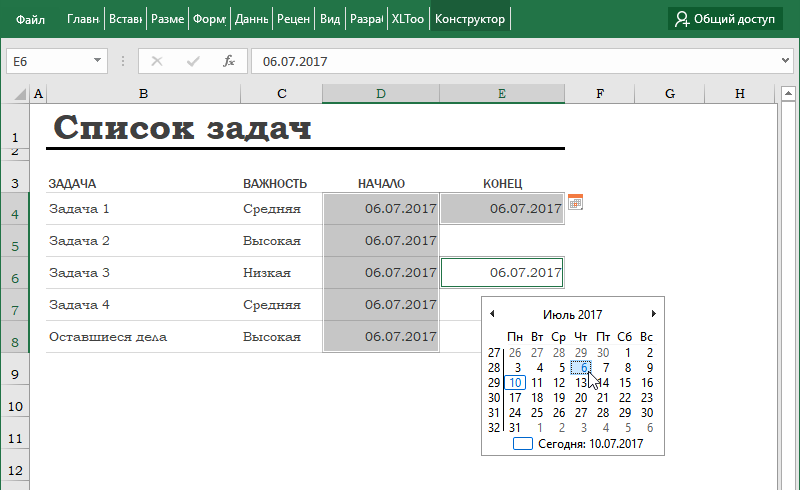Click the Общий доступ share button
The height and width of the screenshot is (490, 800).
tap(725, 19)
